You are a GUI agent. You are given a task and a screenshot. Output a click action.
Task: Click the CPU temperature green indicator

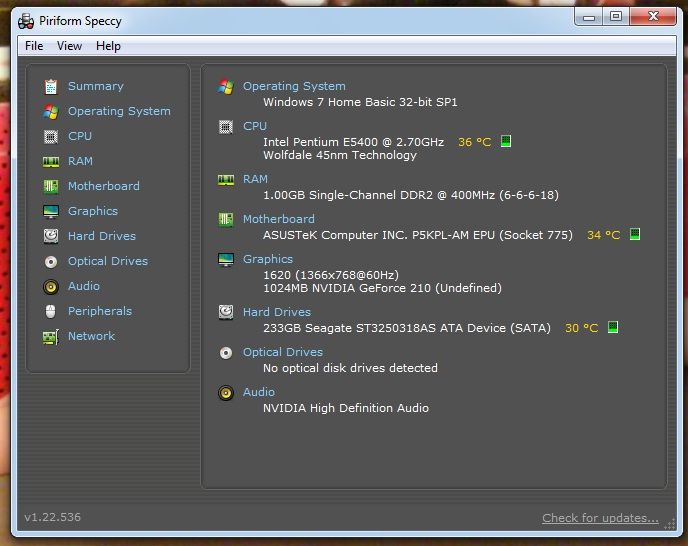tap(506, 142)
